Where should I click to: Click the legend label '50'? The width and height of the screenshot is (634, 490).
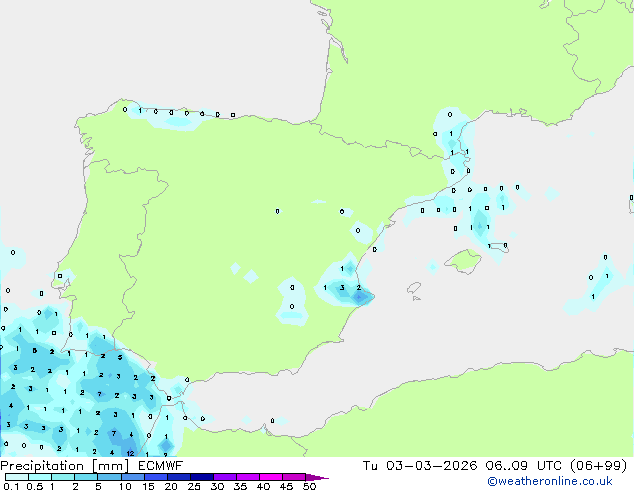click(309, 486)
